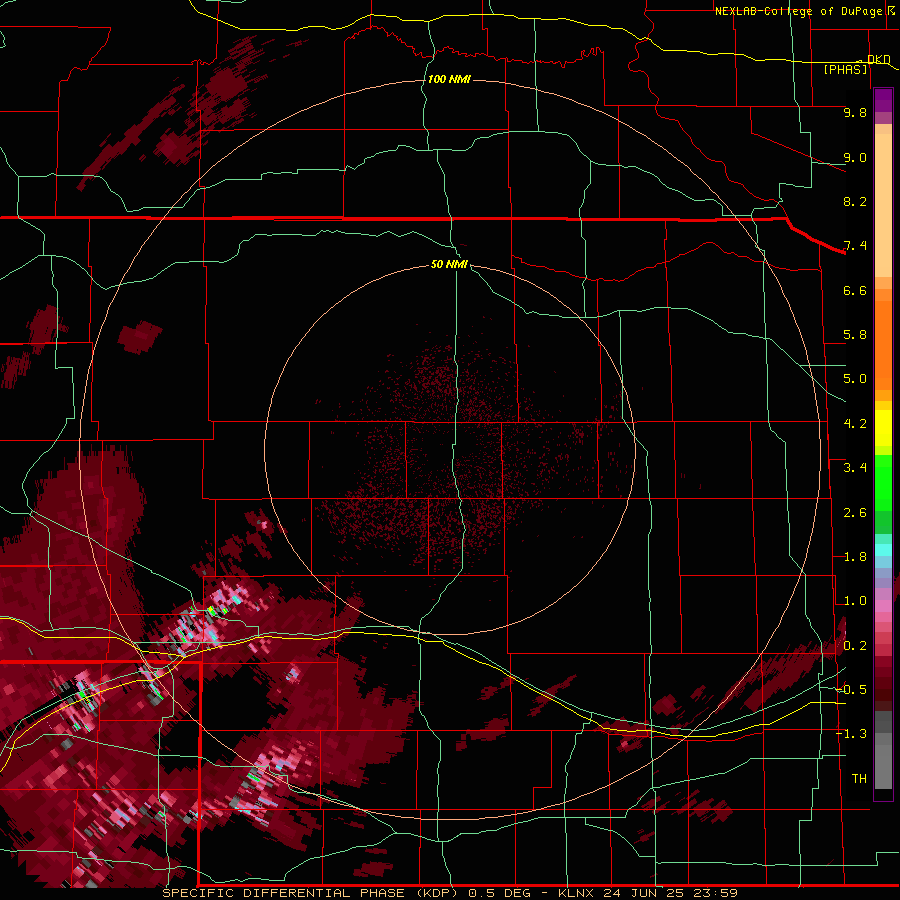The width and height of the screenshot is (900, 900).
Task: Click the 1.0 scale value
Action: pos(855,601)
